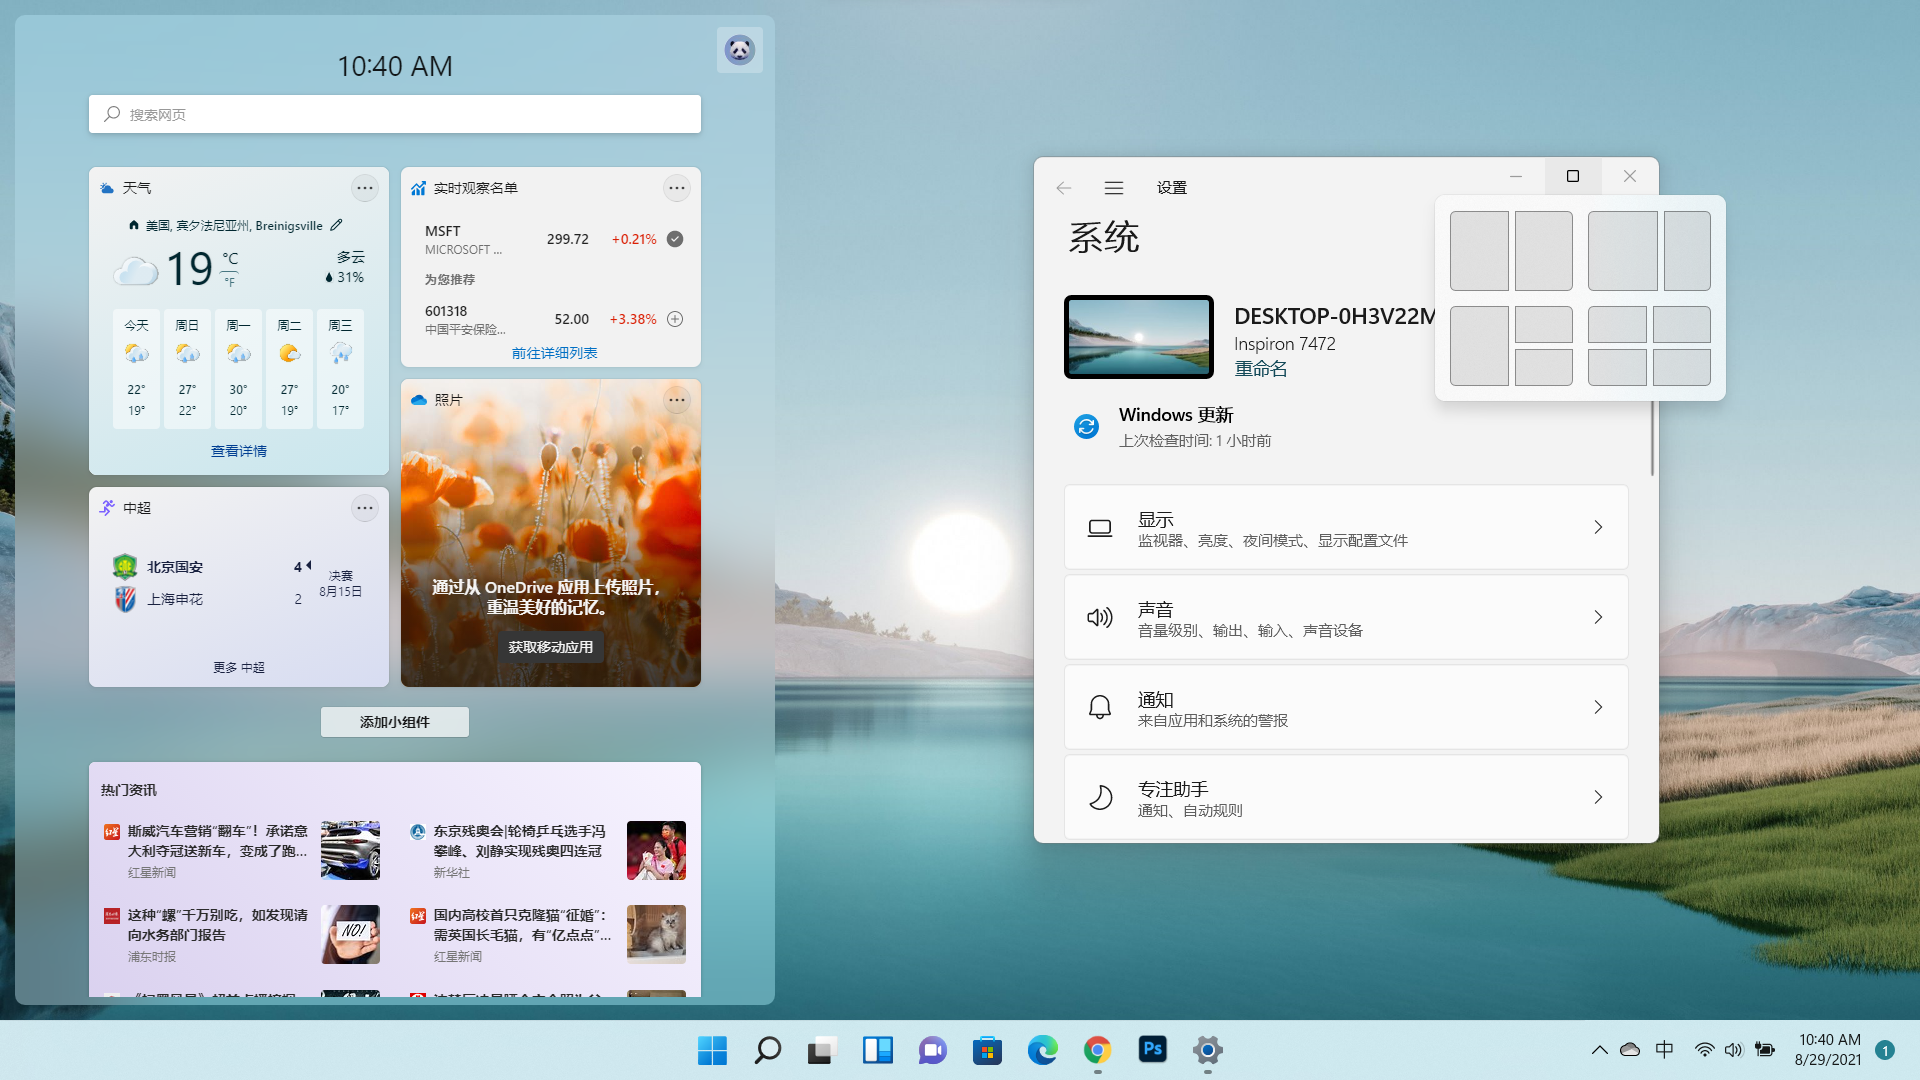Launch Photoshop from the taskbar
The image size is (1920, 1080).
[x=1152, y=1051]
